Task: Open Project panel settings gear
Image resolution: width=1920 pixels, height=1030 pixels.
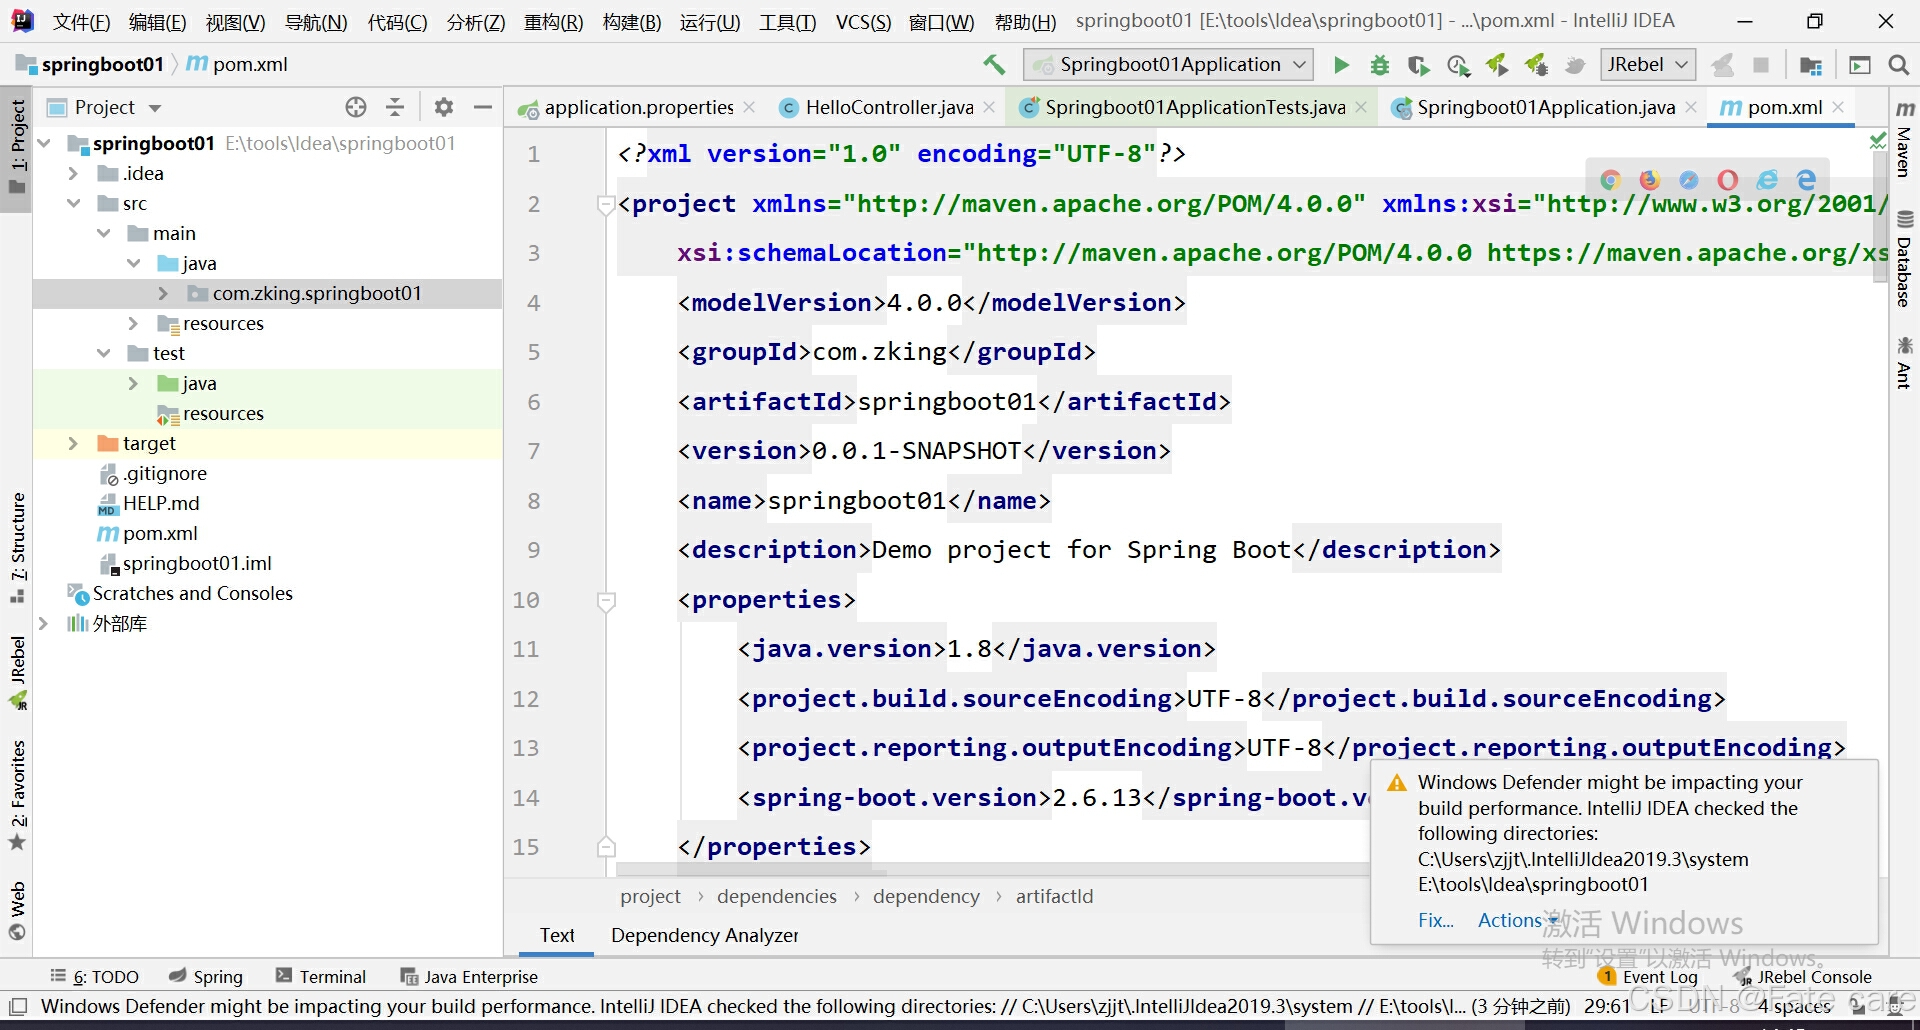Action: tap(444, 107)
